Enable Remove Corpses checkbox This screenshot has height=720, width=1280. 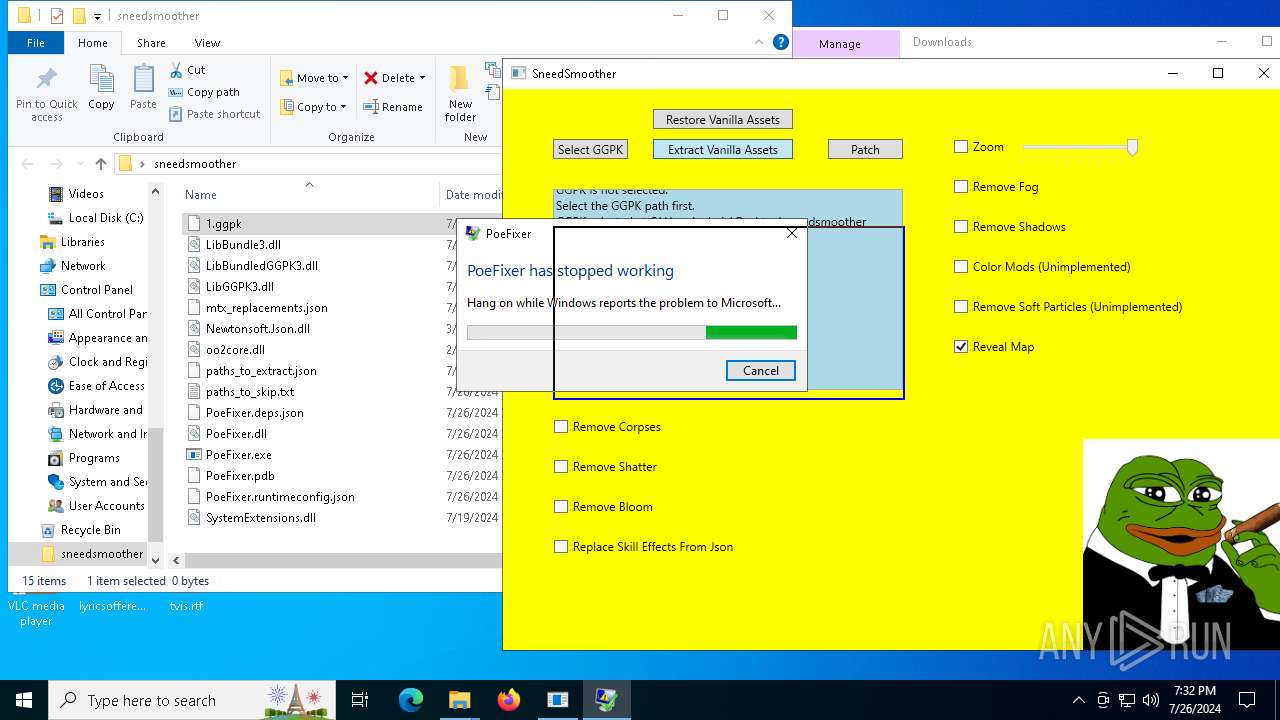tap(561, 427)
